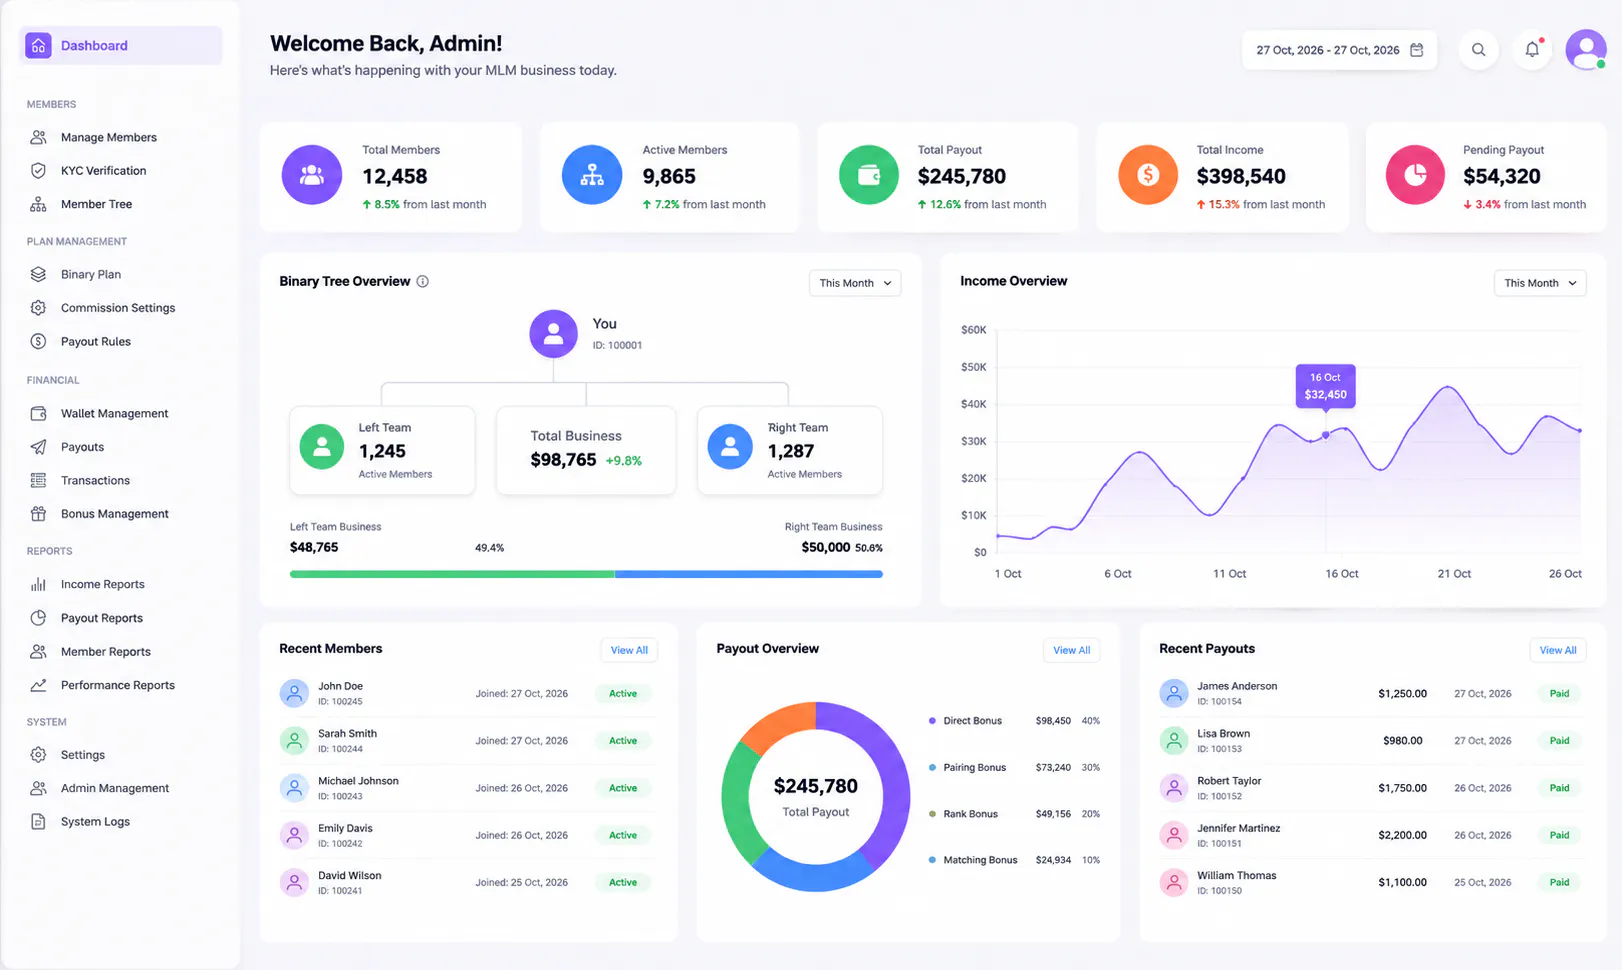This screenshot has height=970, width=1622.
Task: Click the green Total Payout wallet icon
Action: pyautogui.click(x=869, y=175)
